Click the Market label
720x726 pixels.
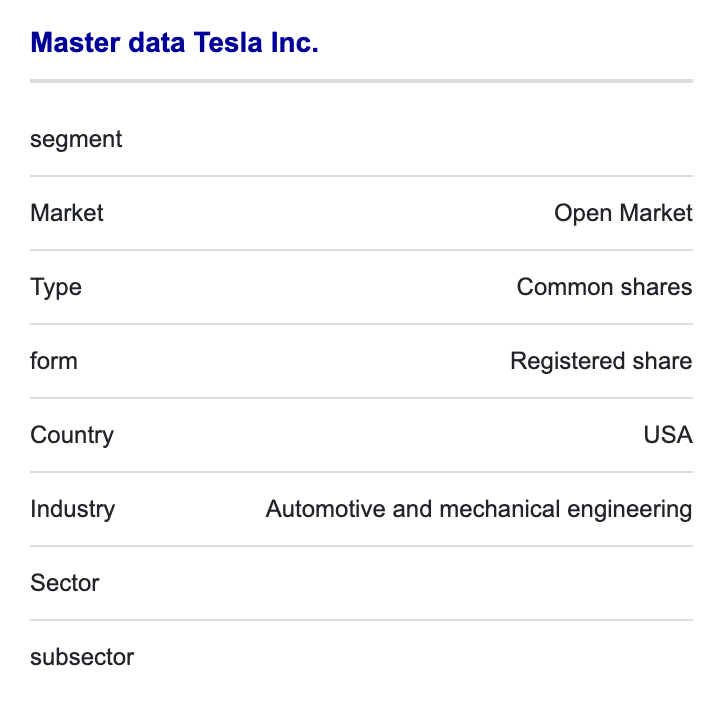coord(67,213)
